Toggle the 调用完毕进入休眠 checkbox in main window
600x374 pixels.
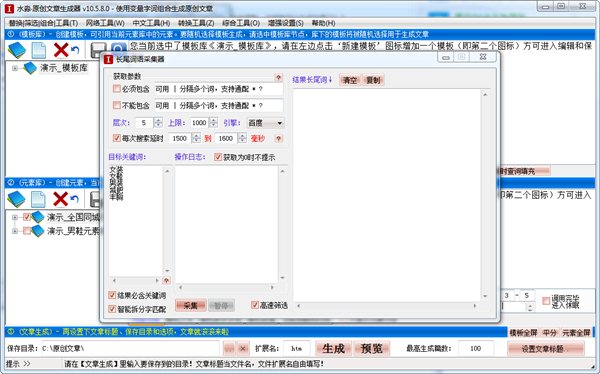click(546, 301)
